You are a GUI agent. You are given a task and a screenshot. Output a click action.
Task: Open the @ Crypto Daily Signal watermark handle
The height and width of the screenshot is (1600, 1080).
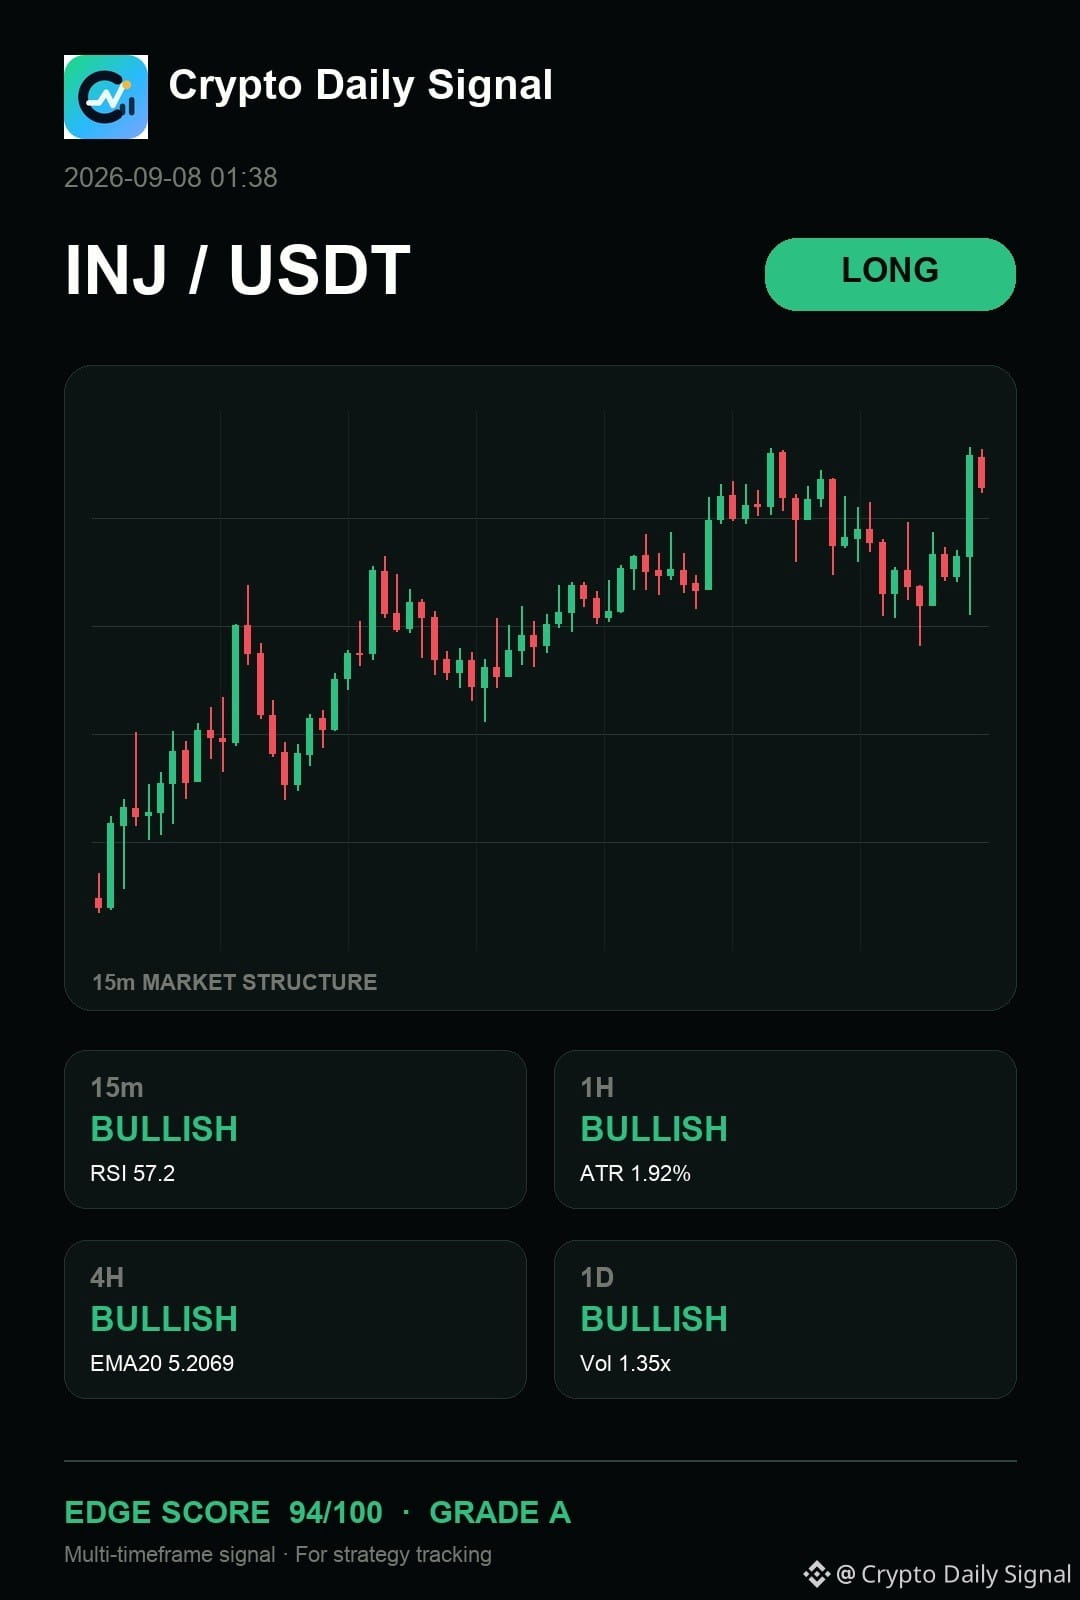click(953, 1574)
